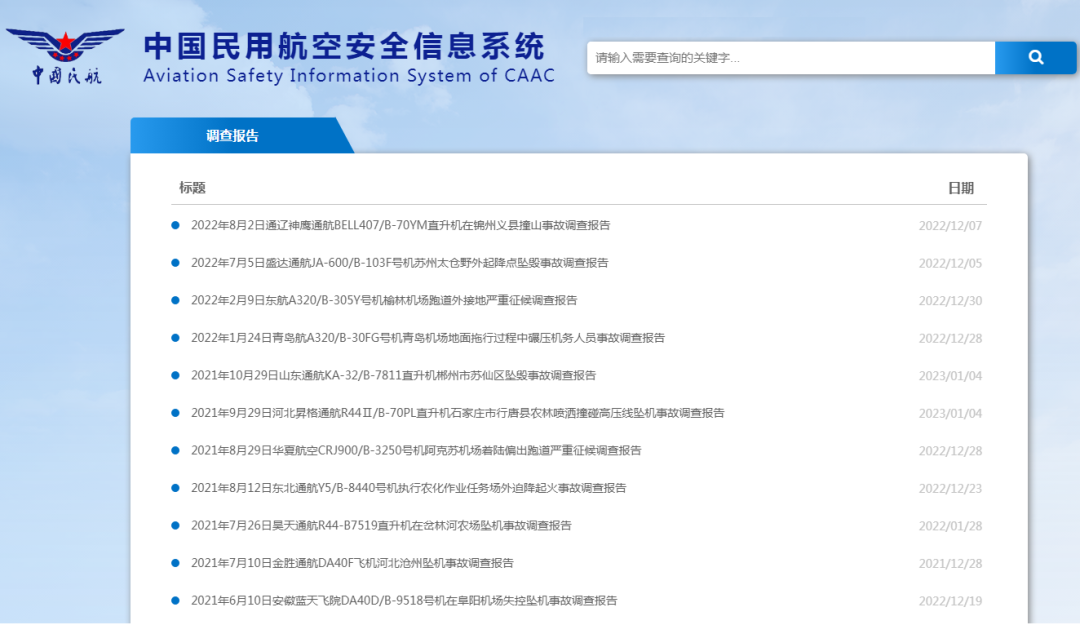
Task: Open the DA40D/B-9518 Fuyang airport report
Action: pyautogui.click(x=404, y=601)
